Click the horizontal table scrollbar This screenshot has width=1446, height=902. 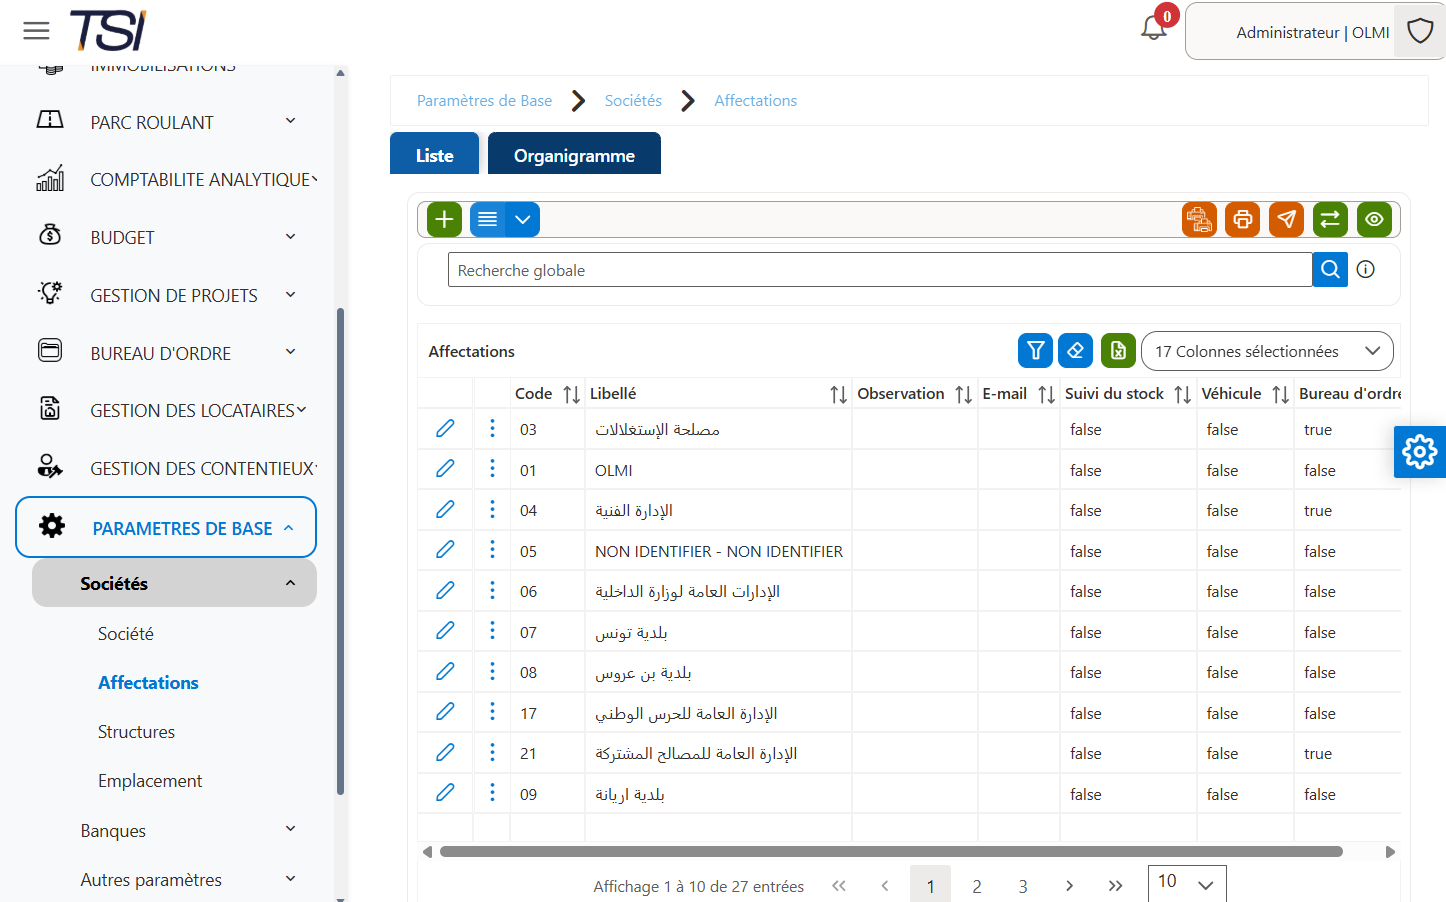tap(891, 852)
